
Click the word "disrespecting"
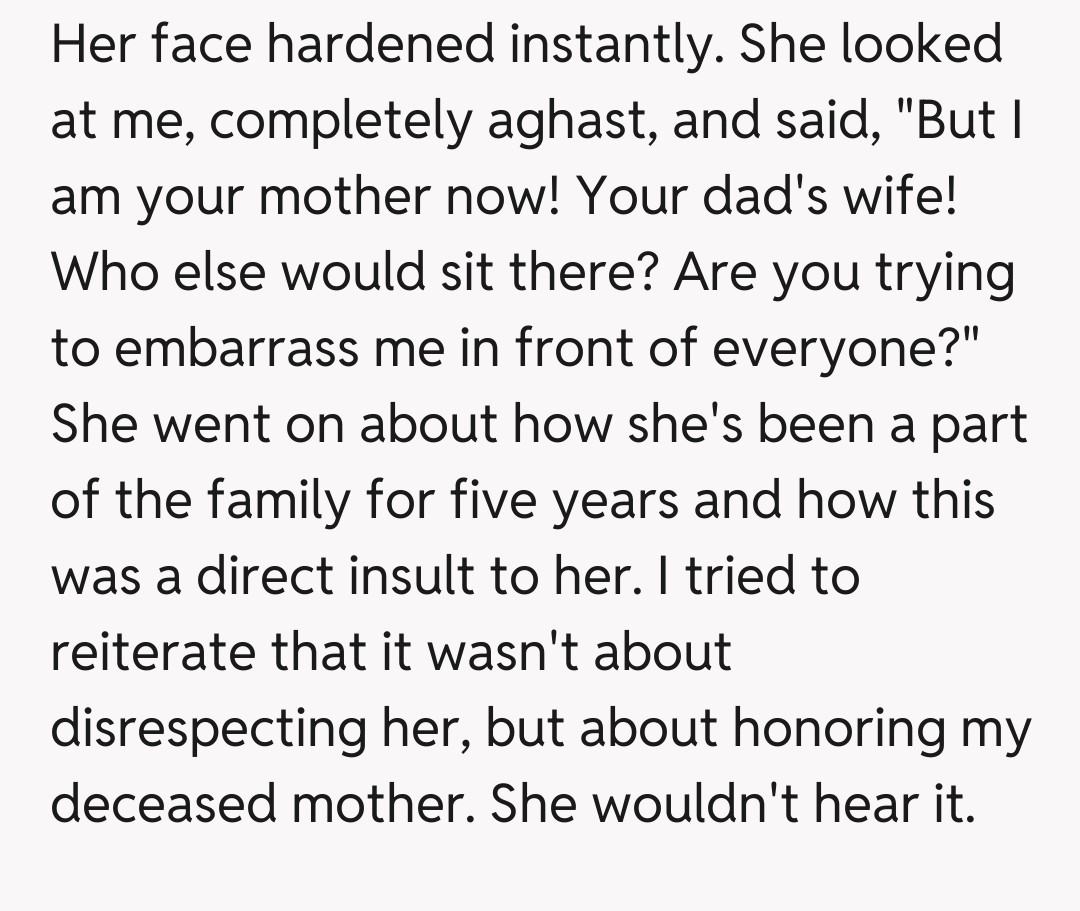click(207, 729)
